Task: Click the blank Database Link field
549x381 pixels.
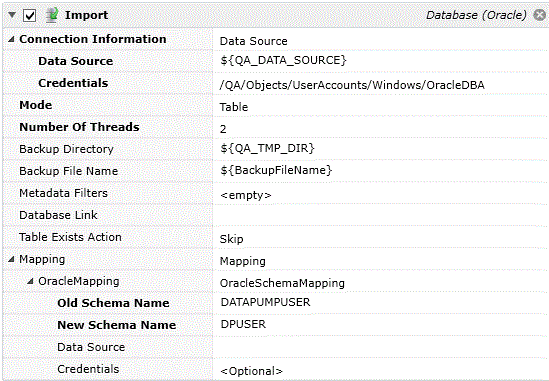Action: coord(381,215)
